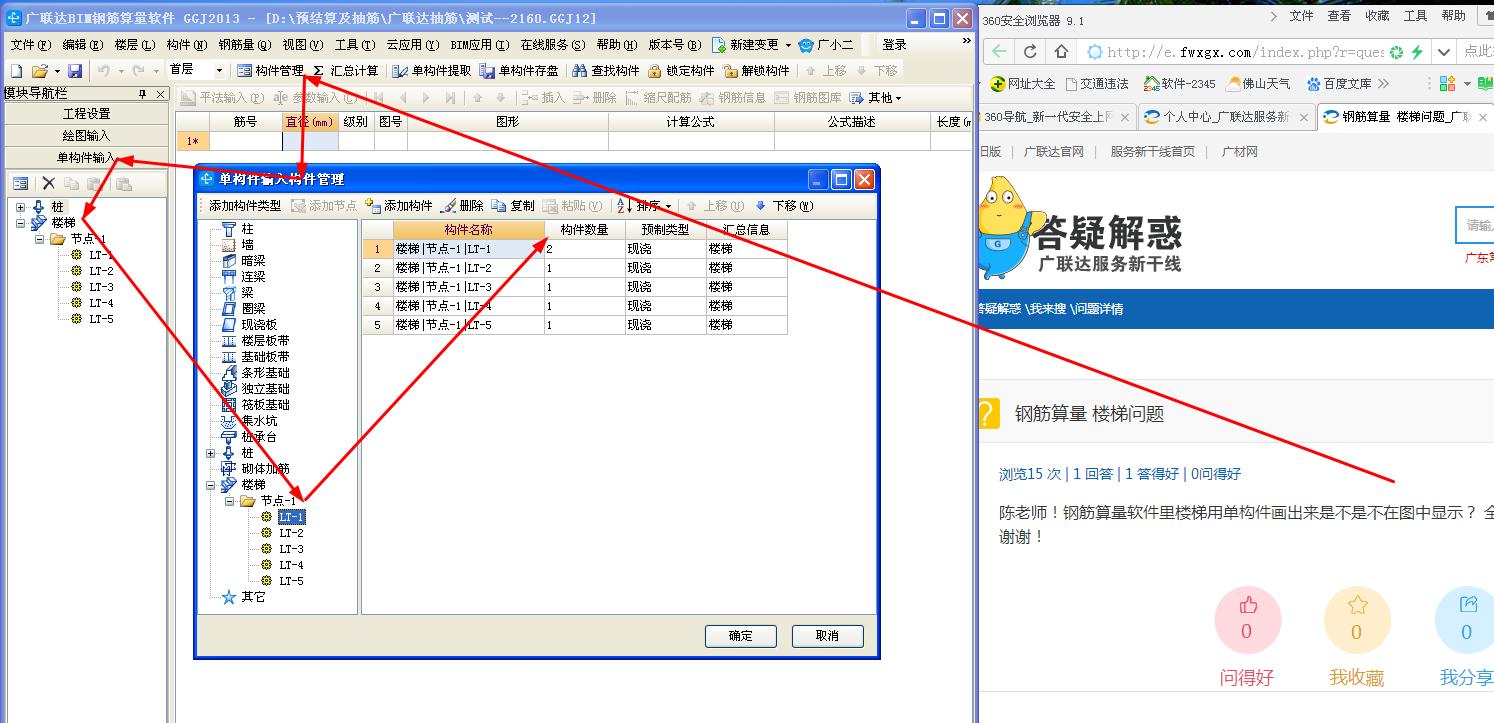Viewport: 1494px width, 723px height.
Task: Click 下移(W) in dialog toolbar
Action: point(784,206)
